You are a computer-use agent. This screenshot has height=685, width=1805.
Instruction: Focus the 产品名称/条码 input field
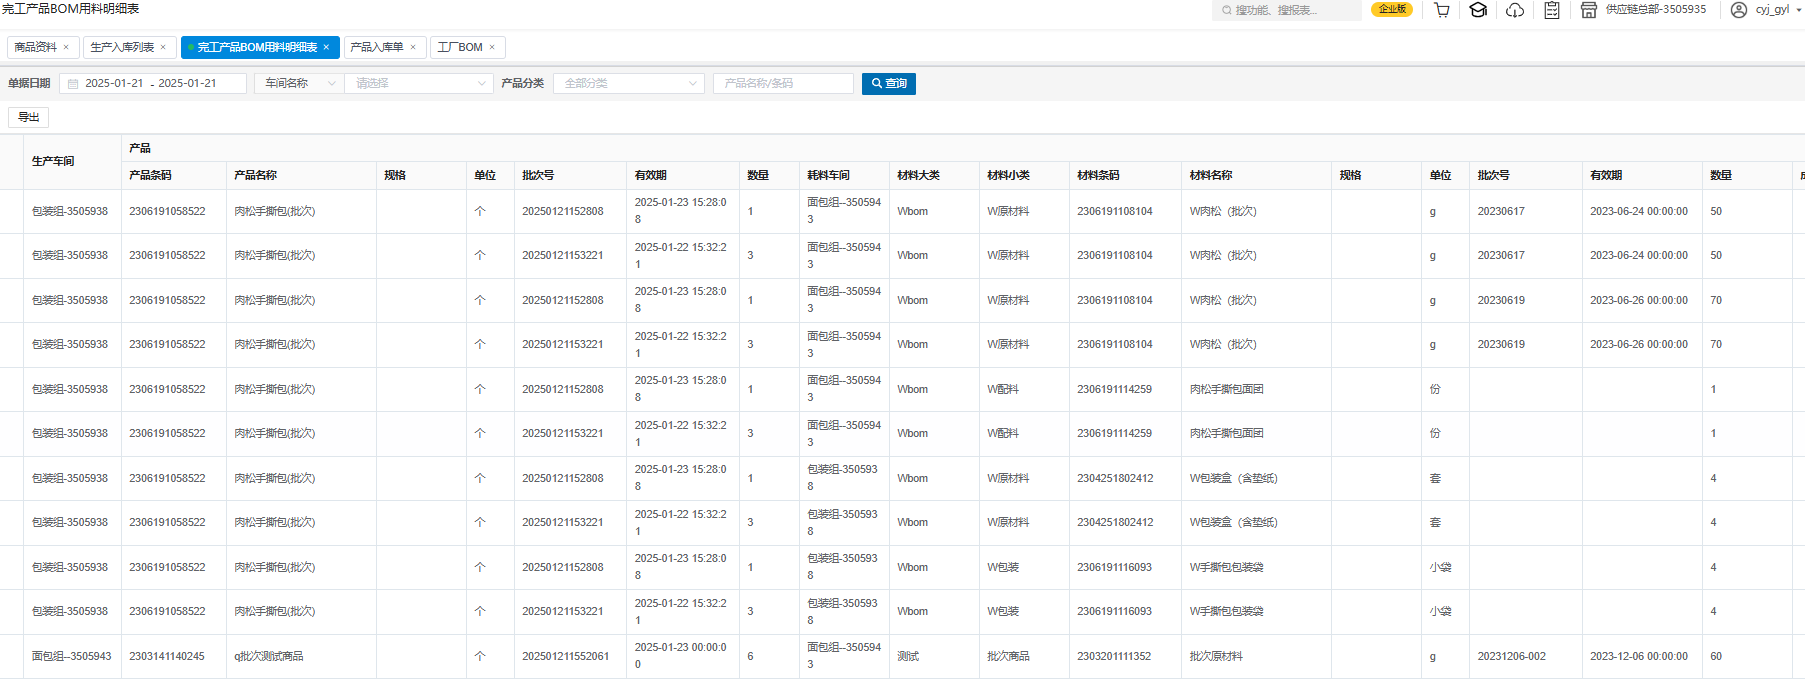[x=783, y=84]
